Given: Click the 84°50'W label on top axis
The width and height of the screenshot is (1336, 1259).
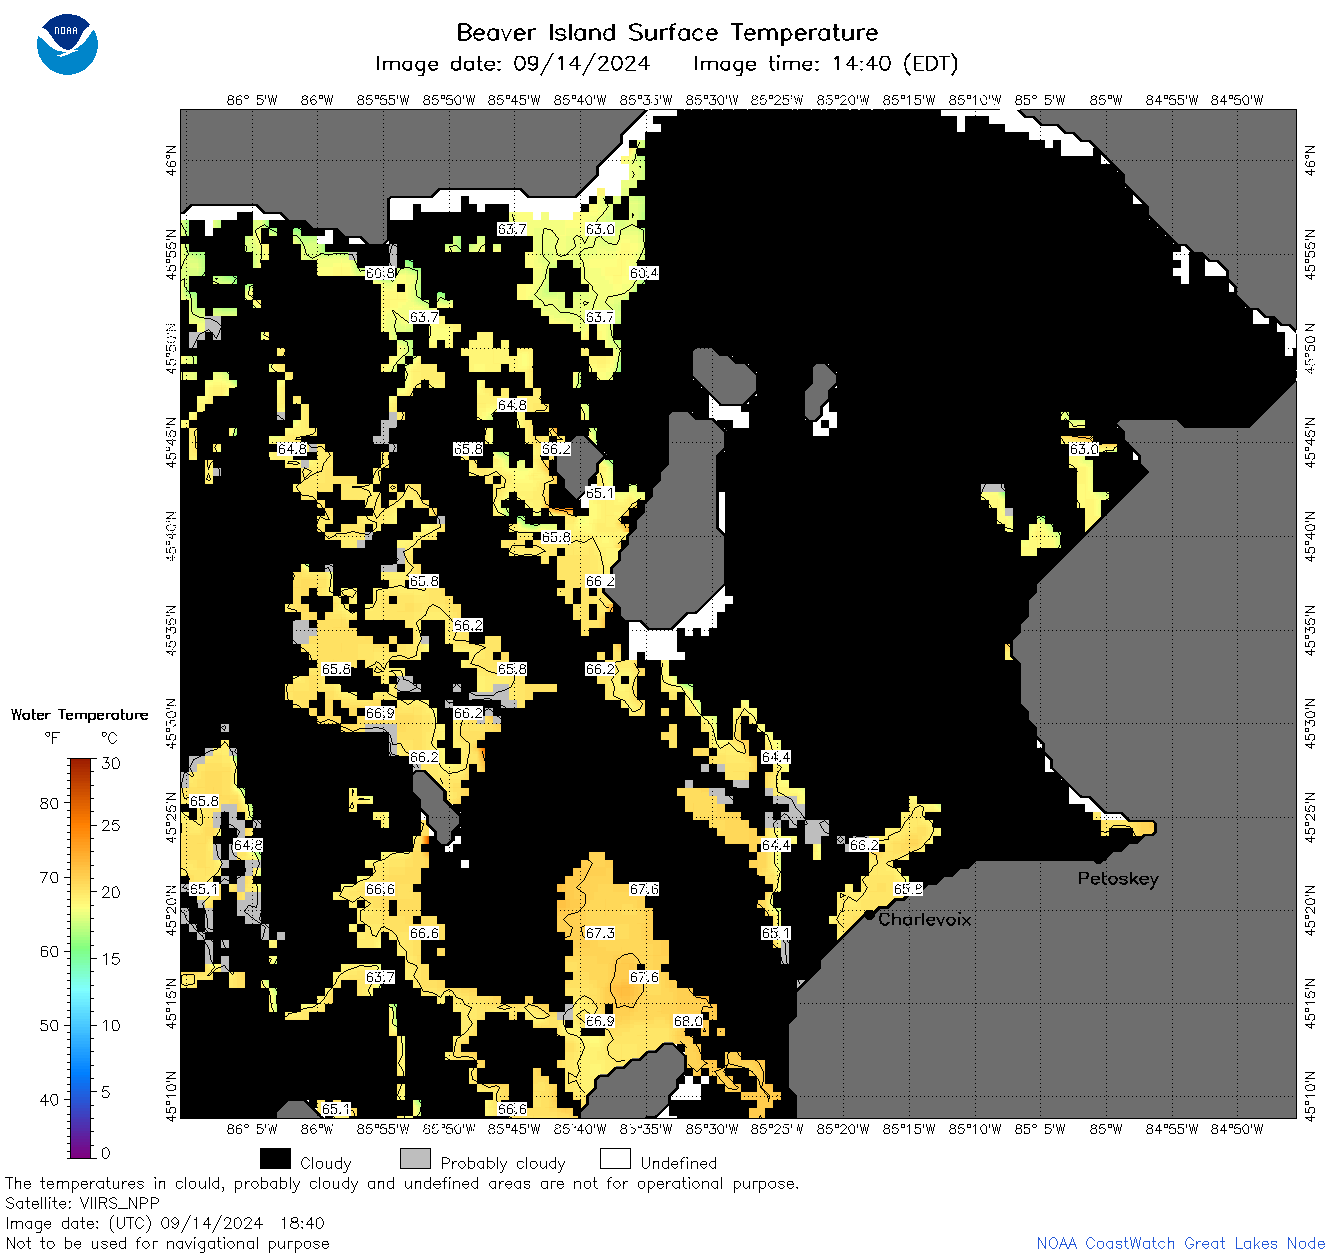Looking at the screenshot, I should 1237,100.
